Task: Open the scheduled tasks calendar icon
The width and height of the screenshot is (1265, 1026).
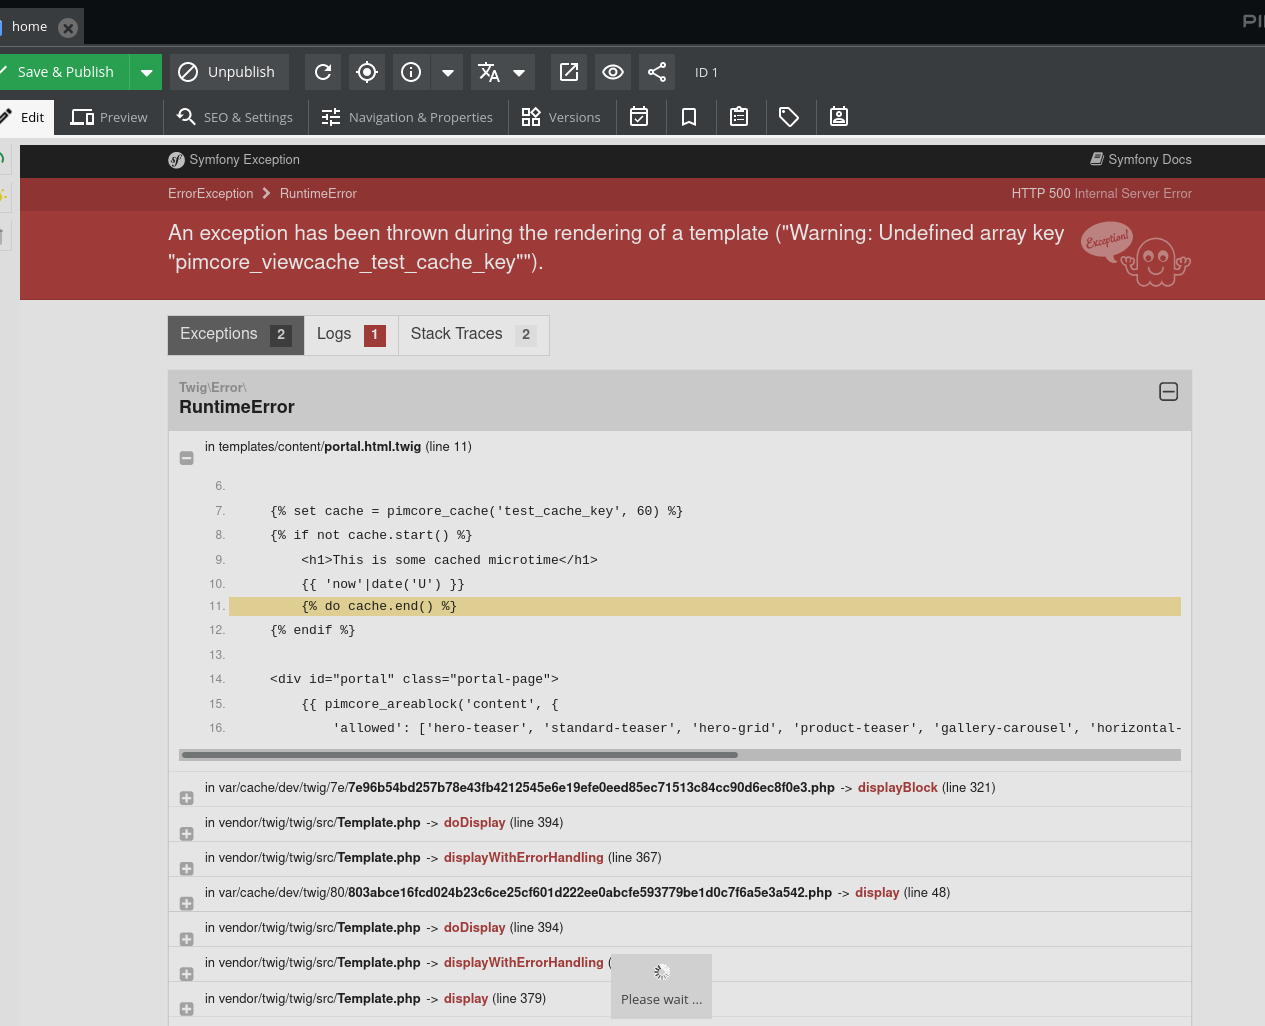Action: coord(640,117)
